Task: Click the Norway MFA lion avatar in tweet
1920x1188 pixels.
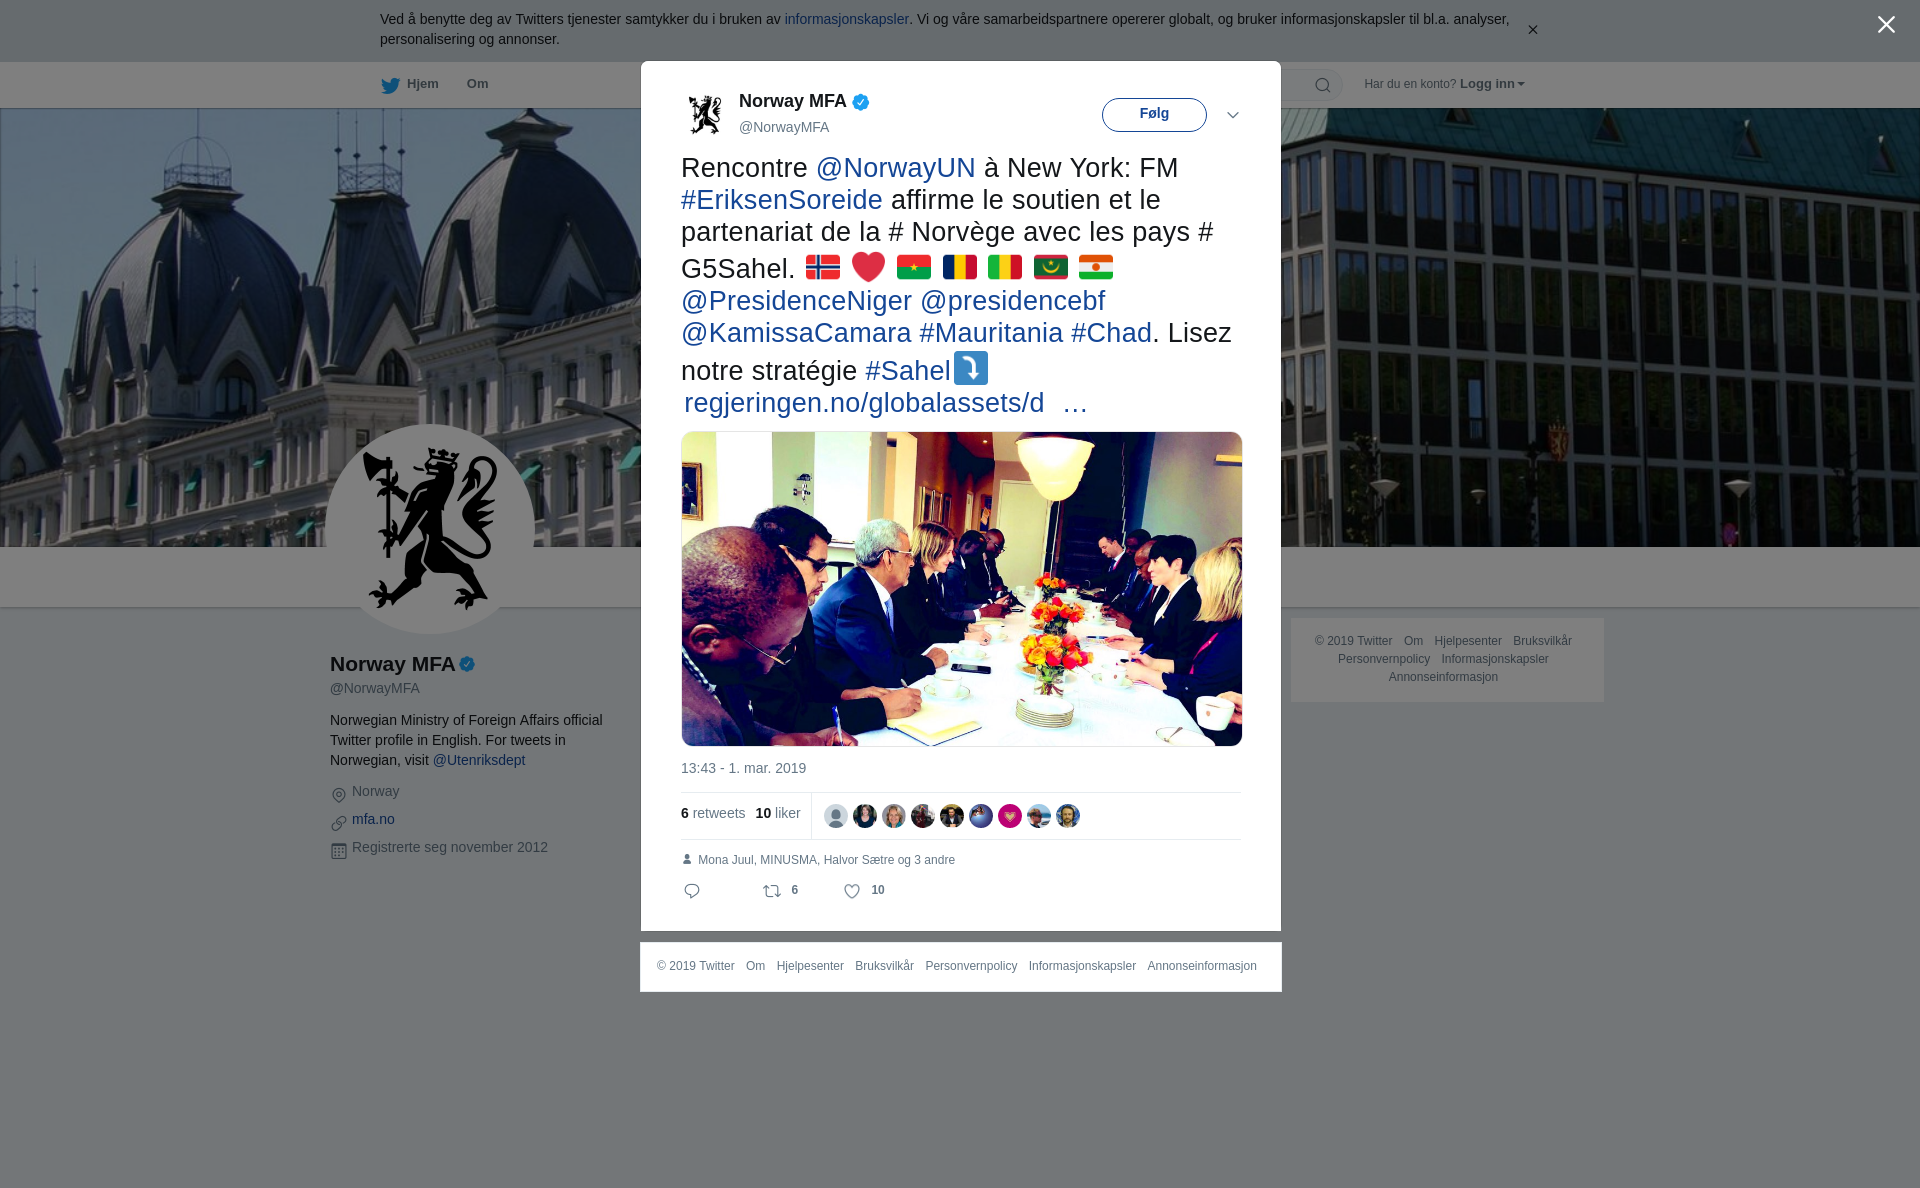Action: coord(705,114)
